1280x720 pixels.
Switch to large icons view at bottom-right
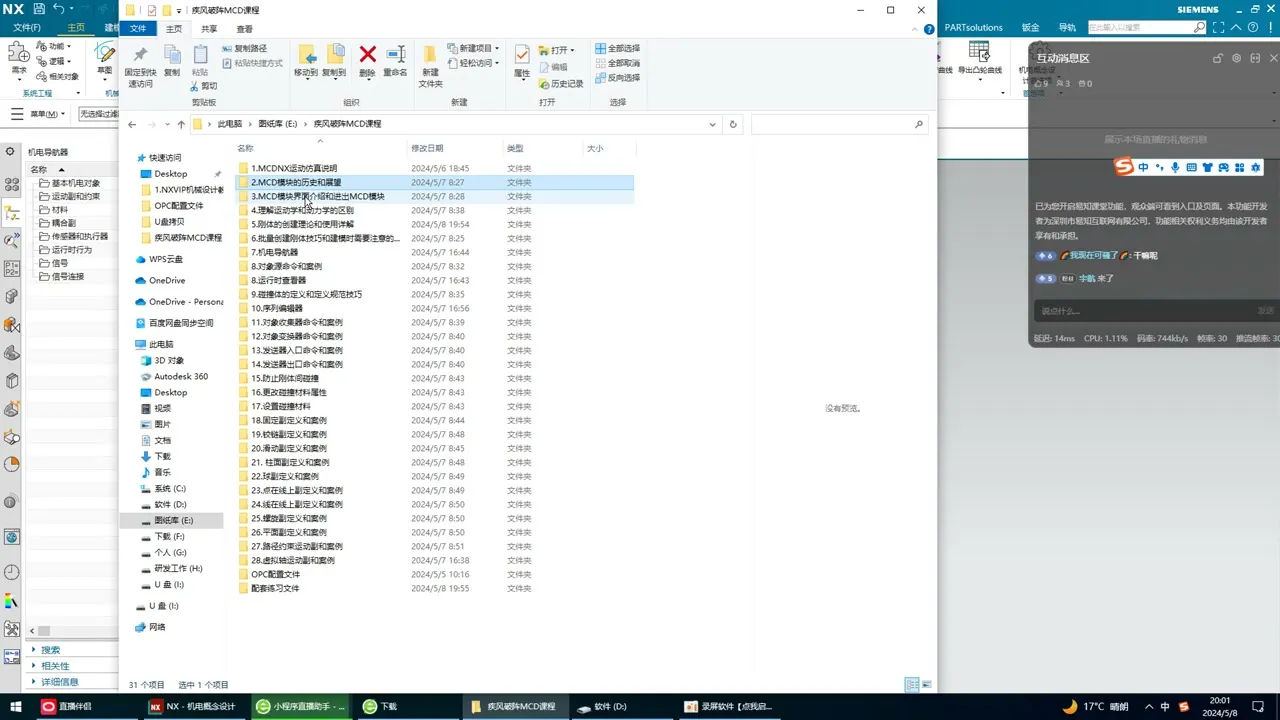pos(927,685)
